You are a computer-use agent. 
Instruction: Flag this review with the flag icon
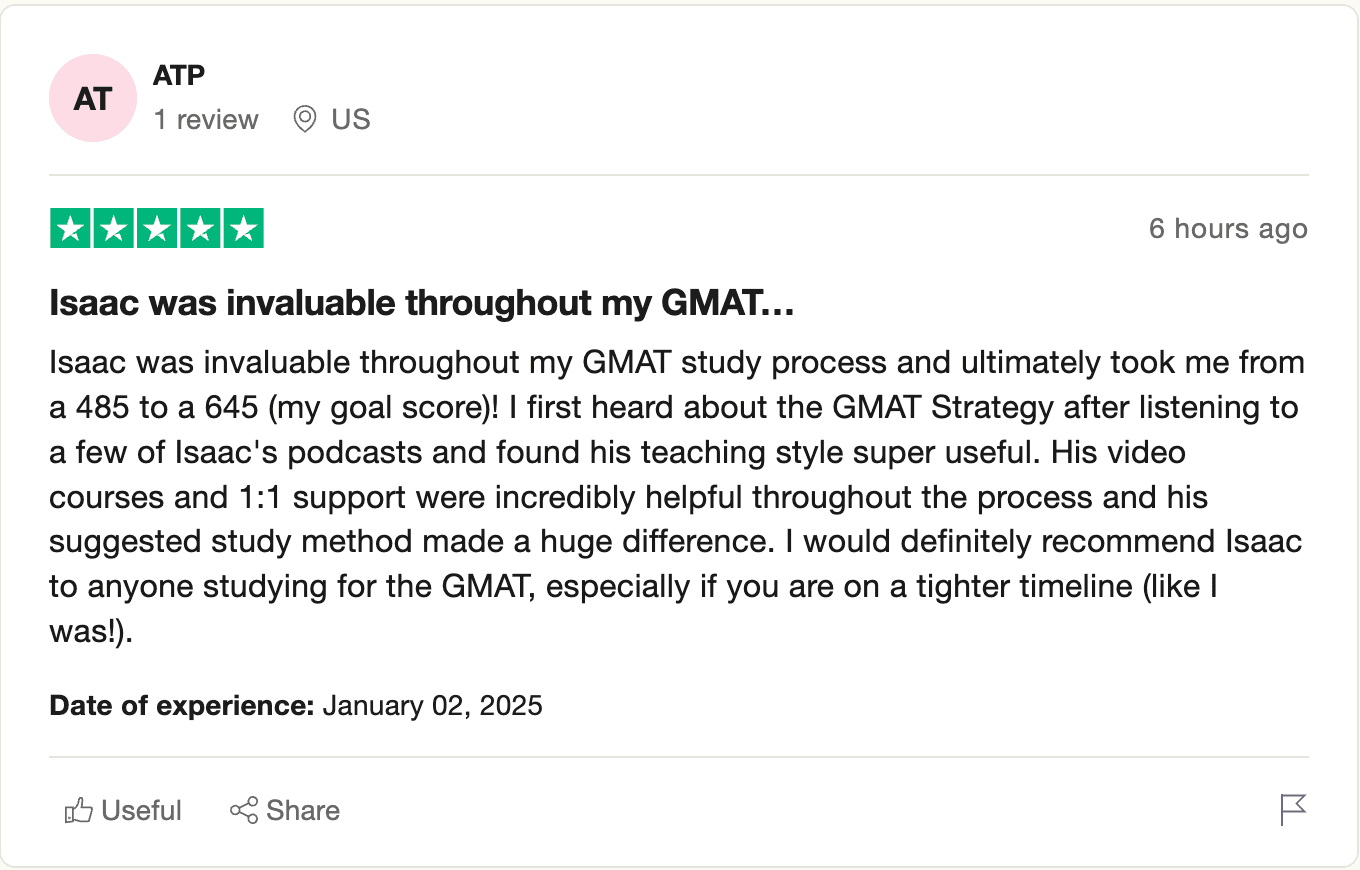pos(1293,810)
